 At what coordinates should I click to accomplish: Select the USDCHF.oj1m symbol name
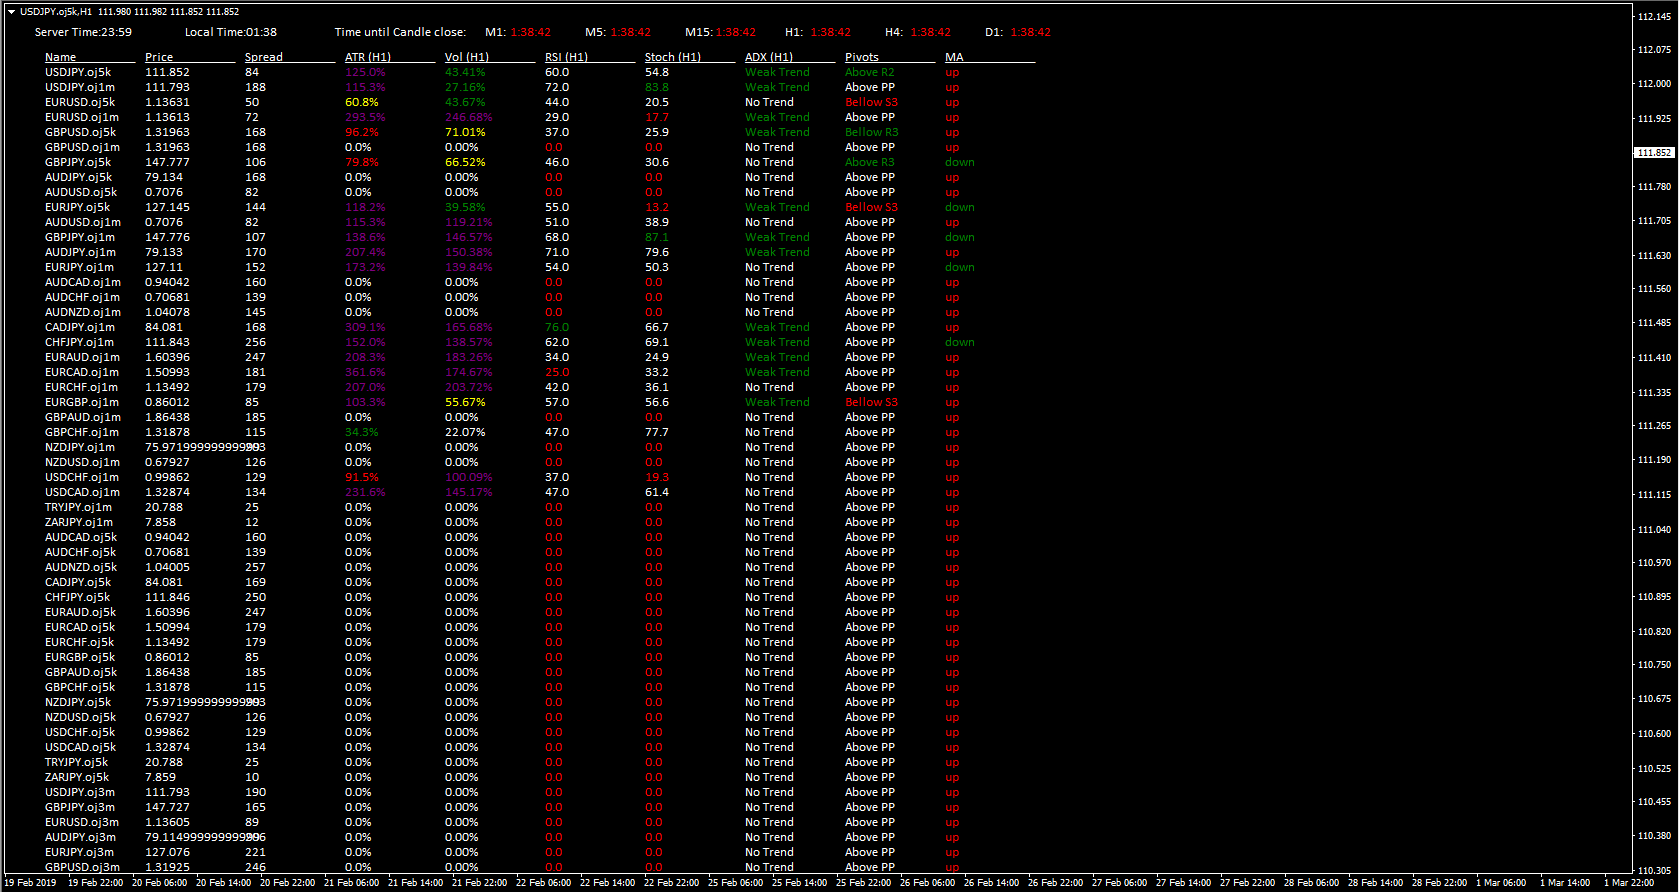point(82,477)
